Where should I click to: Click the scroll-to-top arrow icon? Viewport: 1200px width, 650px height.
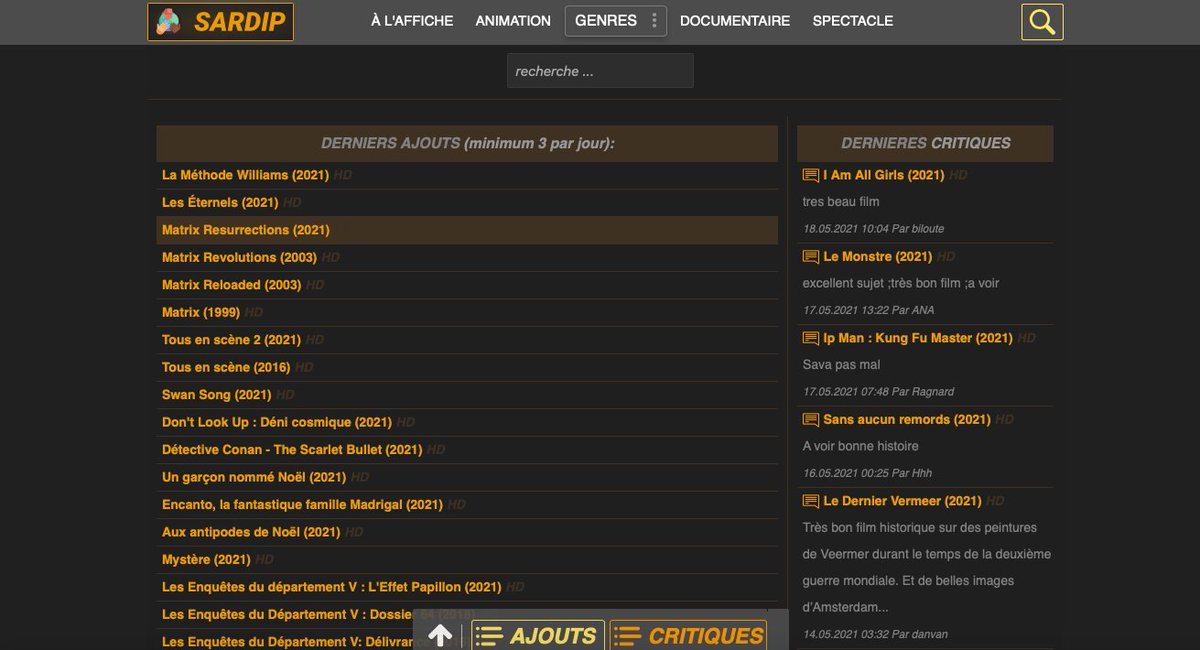tap(440, 635)
